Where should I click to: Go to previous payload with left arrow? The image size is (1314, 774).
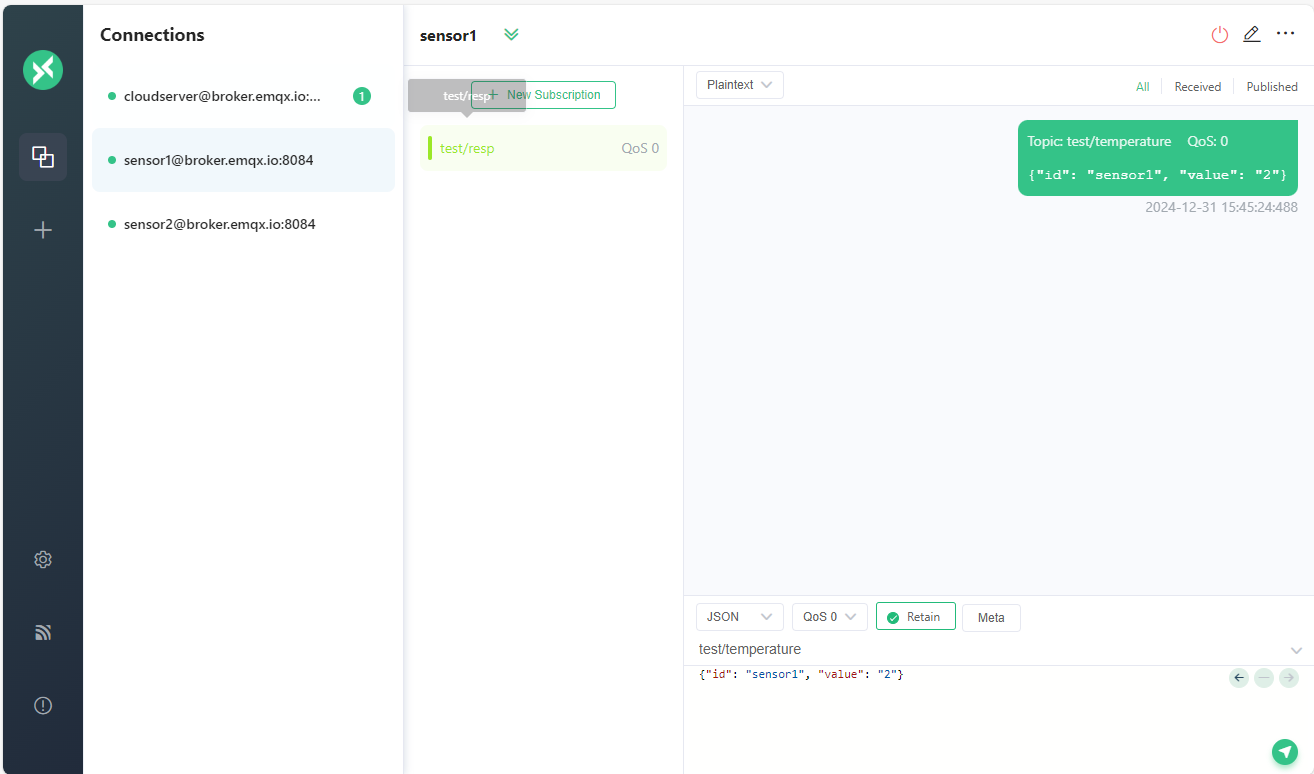[1239, 678]
